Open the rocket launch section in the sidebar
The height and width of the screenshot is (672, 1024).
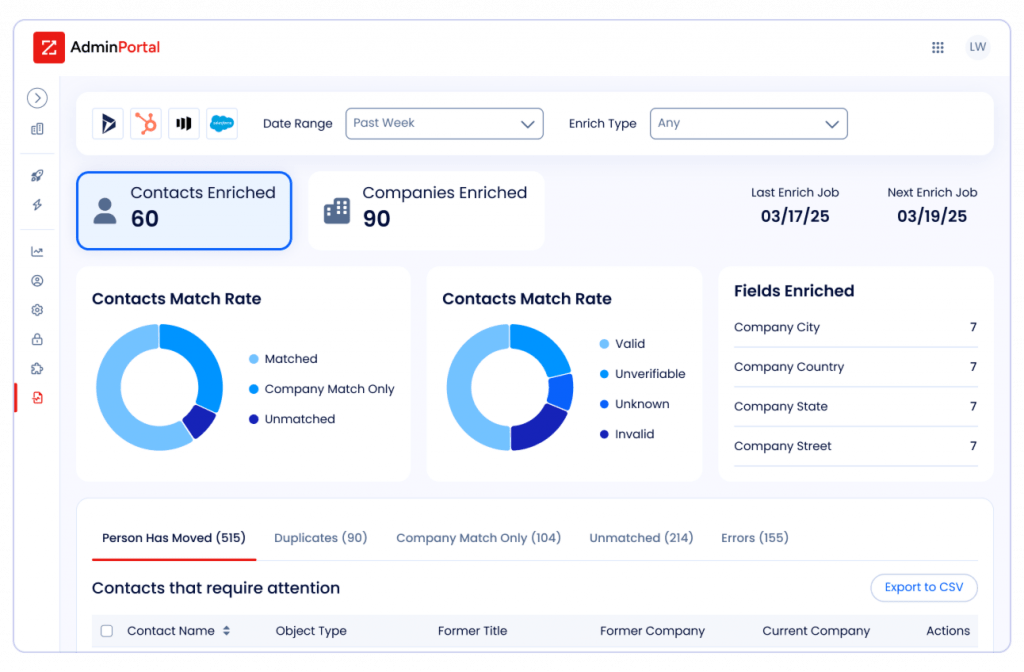[x=37, y=175]
